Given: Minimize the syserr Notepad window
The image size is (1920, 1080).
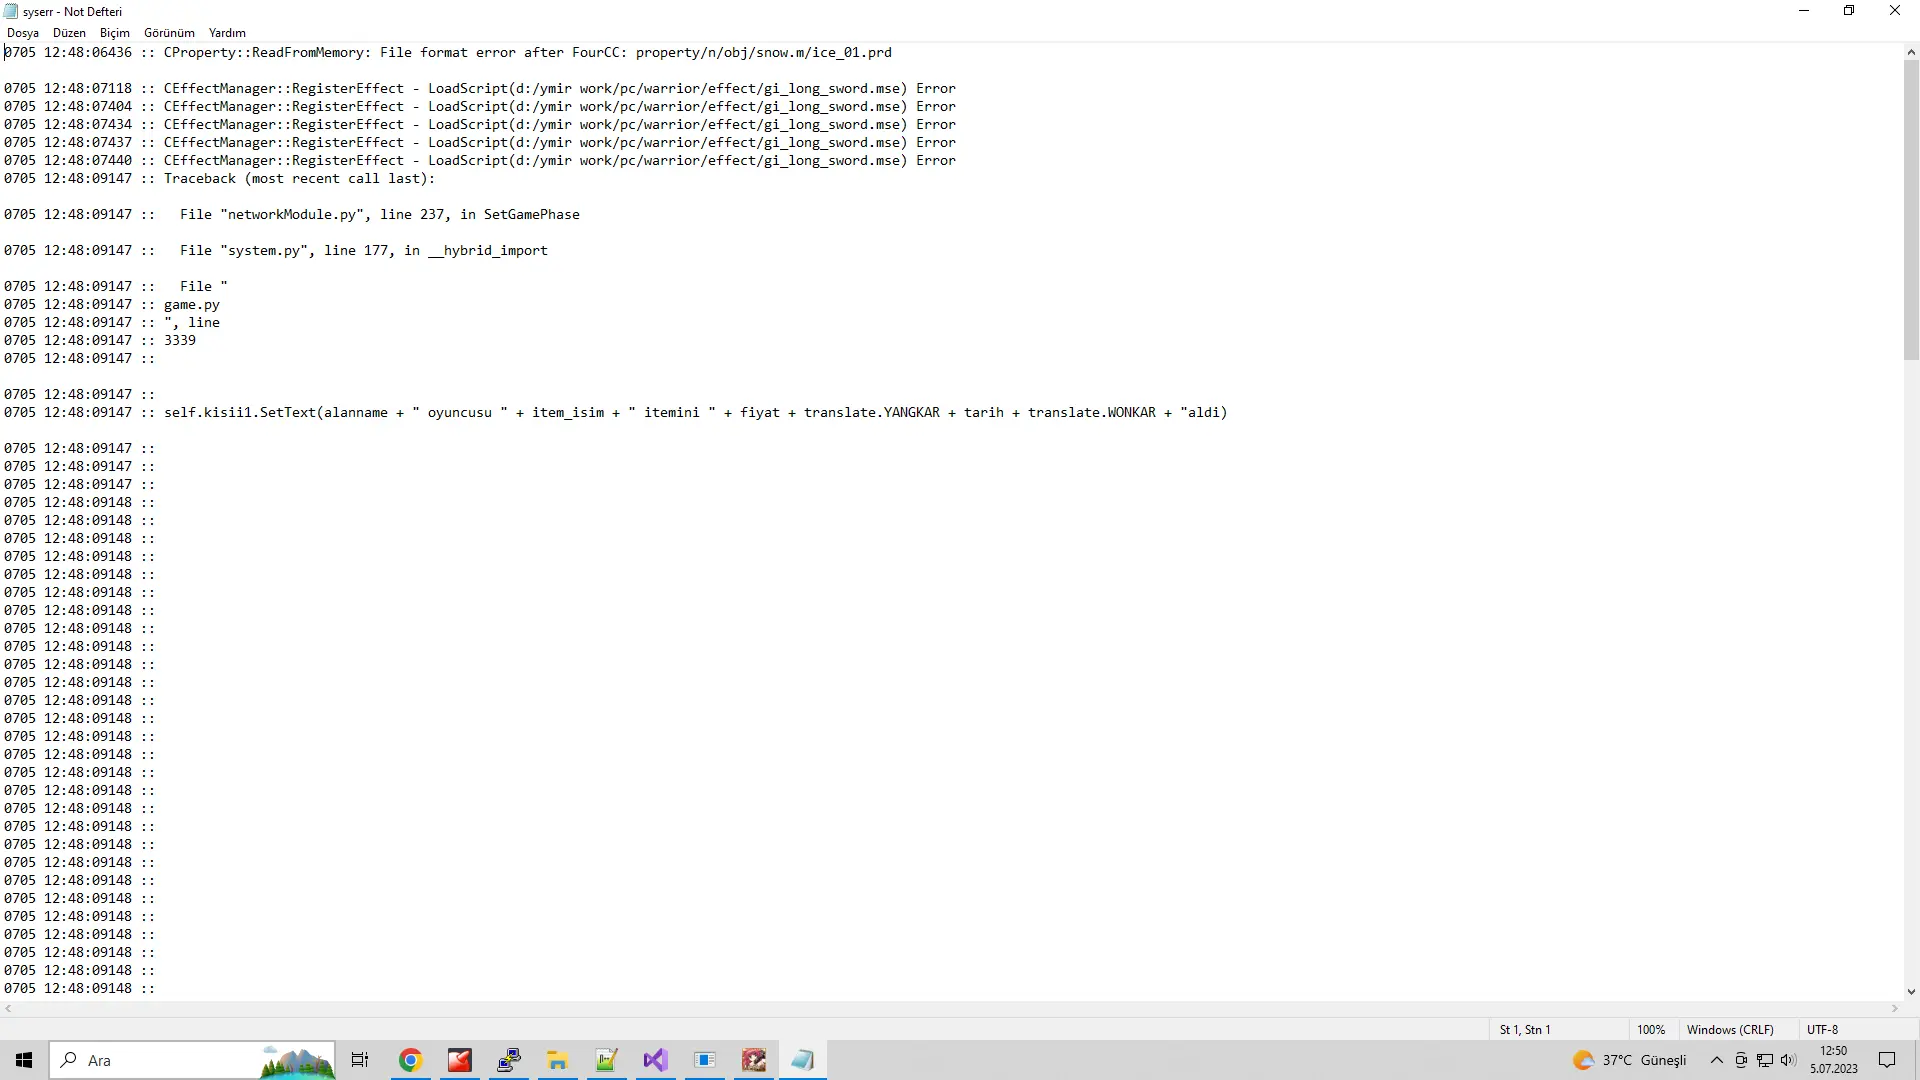Looking at the screenshot, I should coord(1804,11).
